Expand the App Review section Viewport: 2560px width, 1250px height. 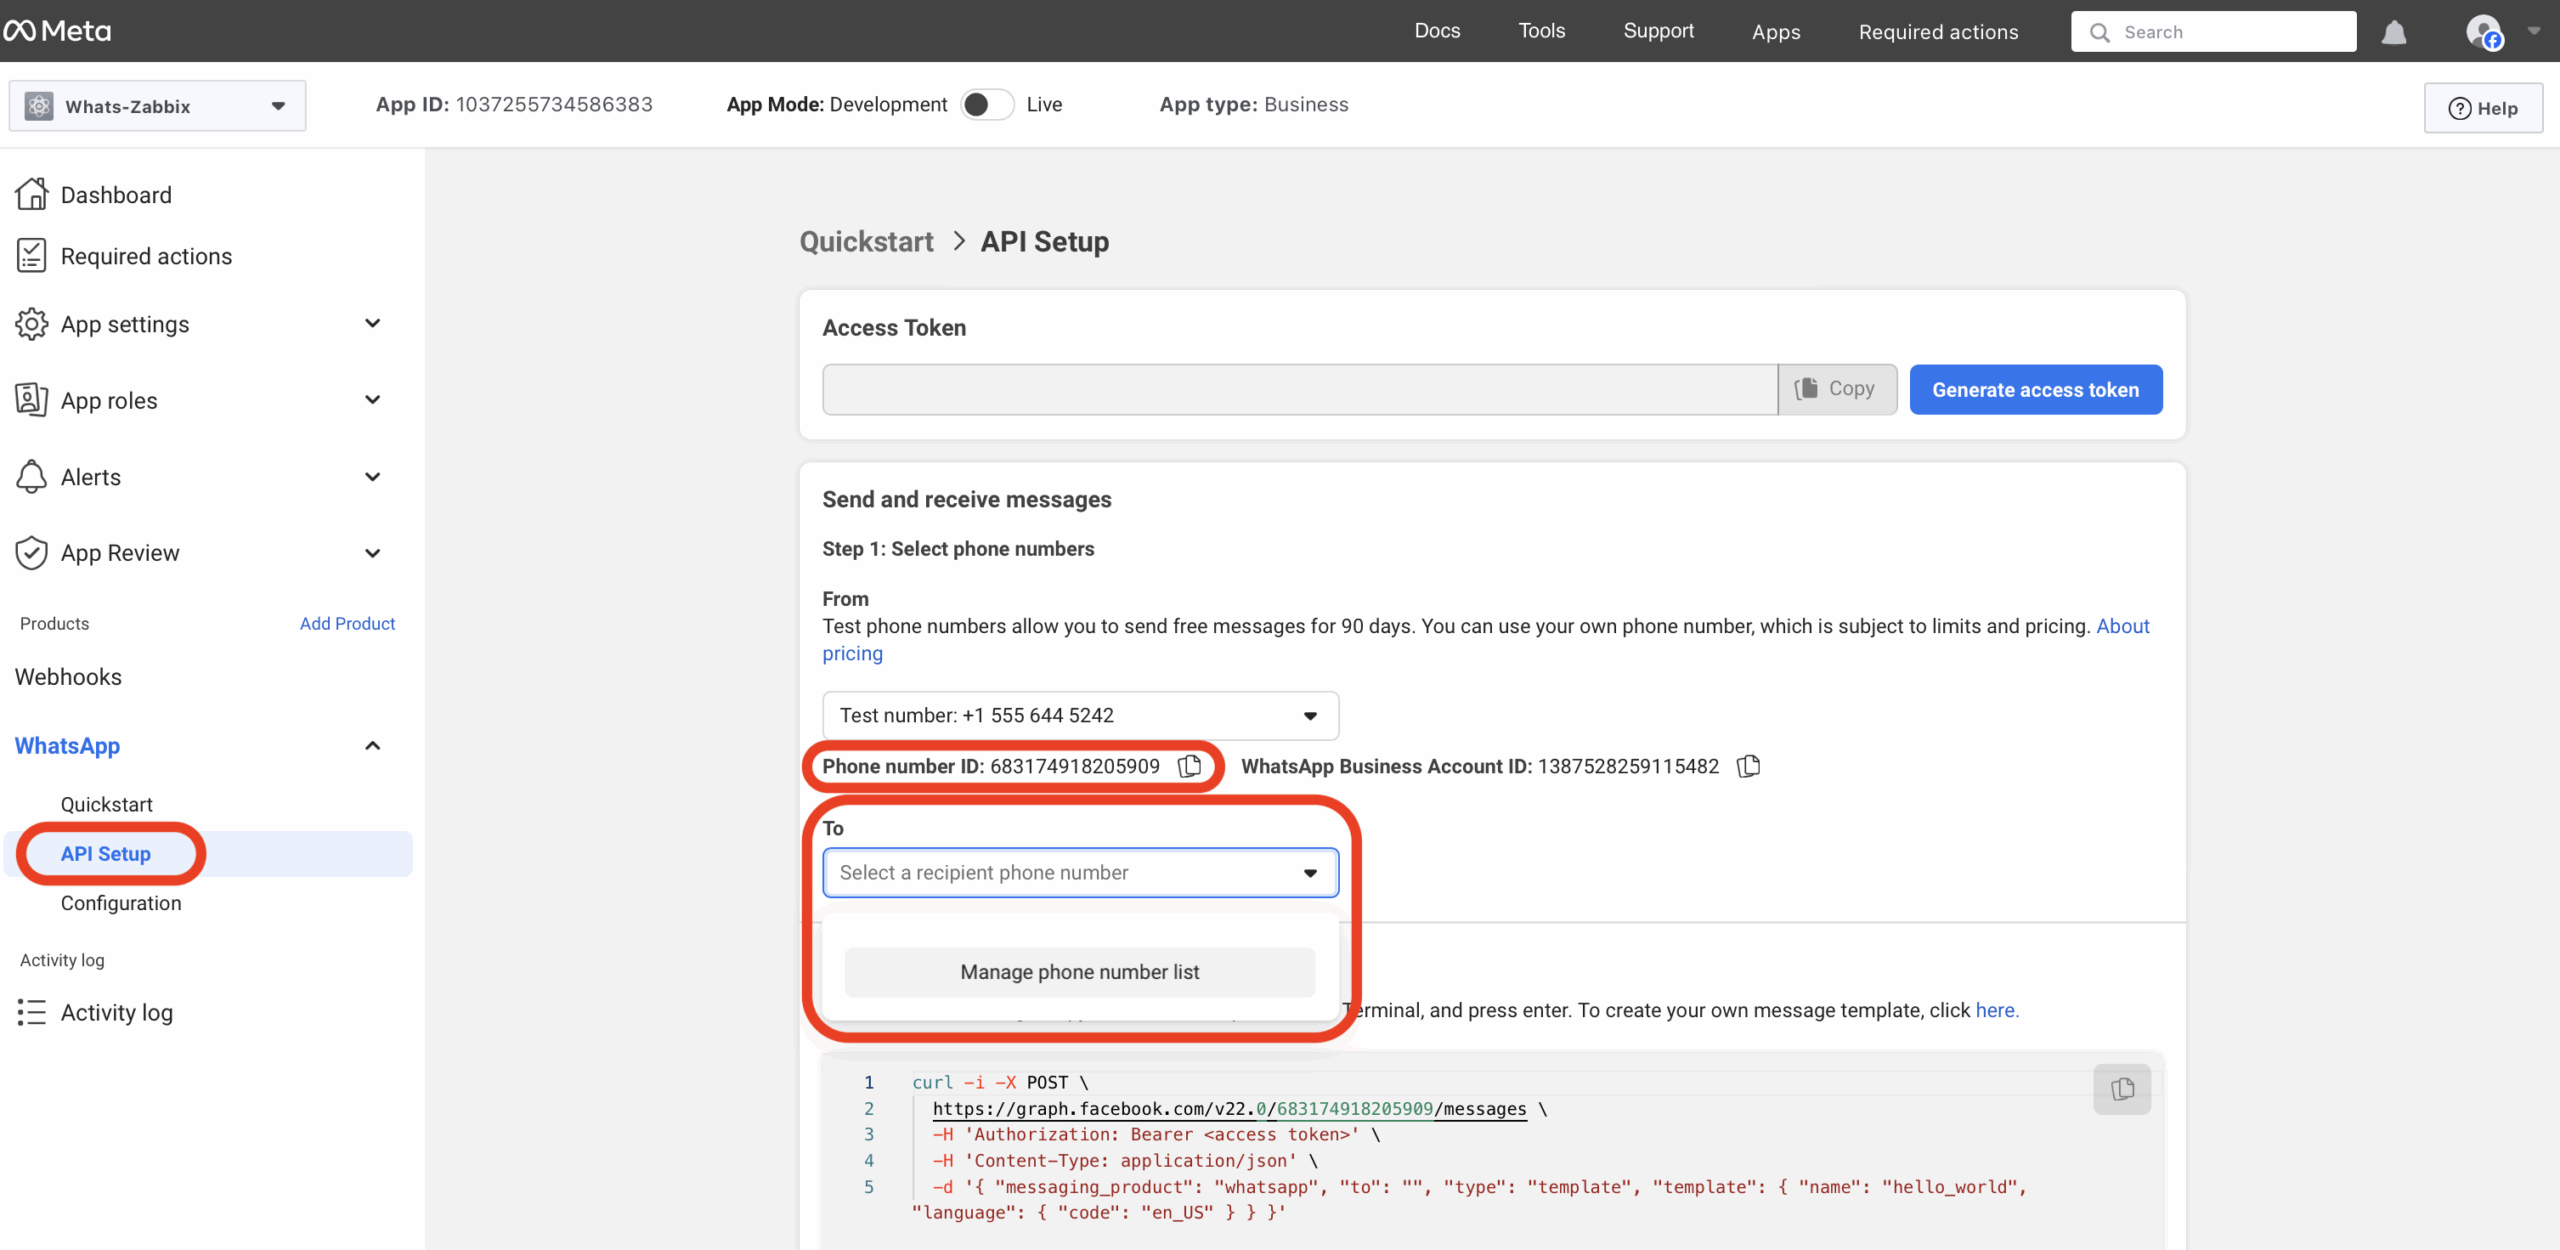point(373,553)
